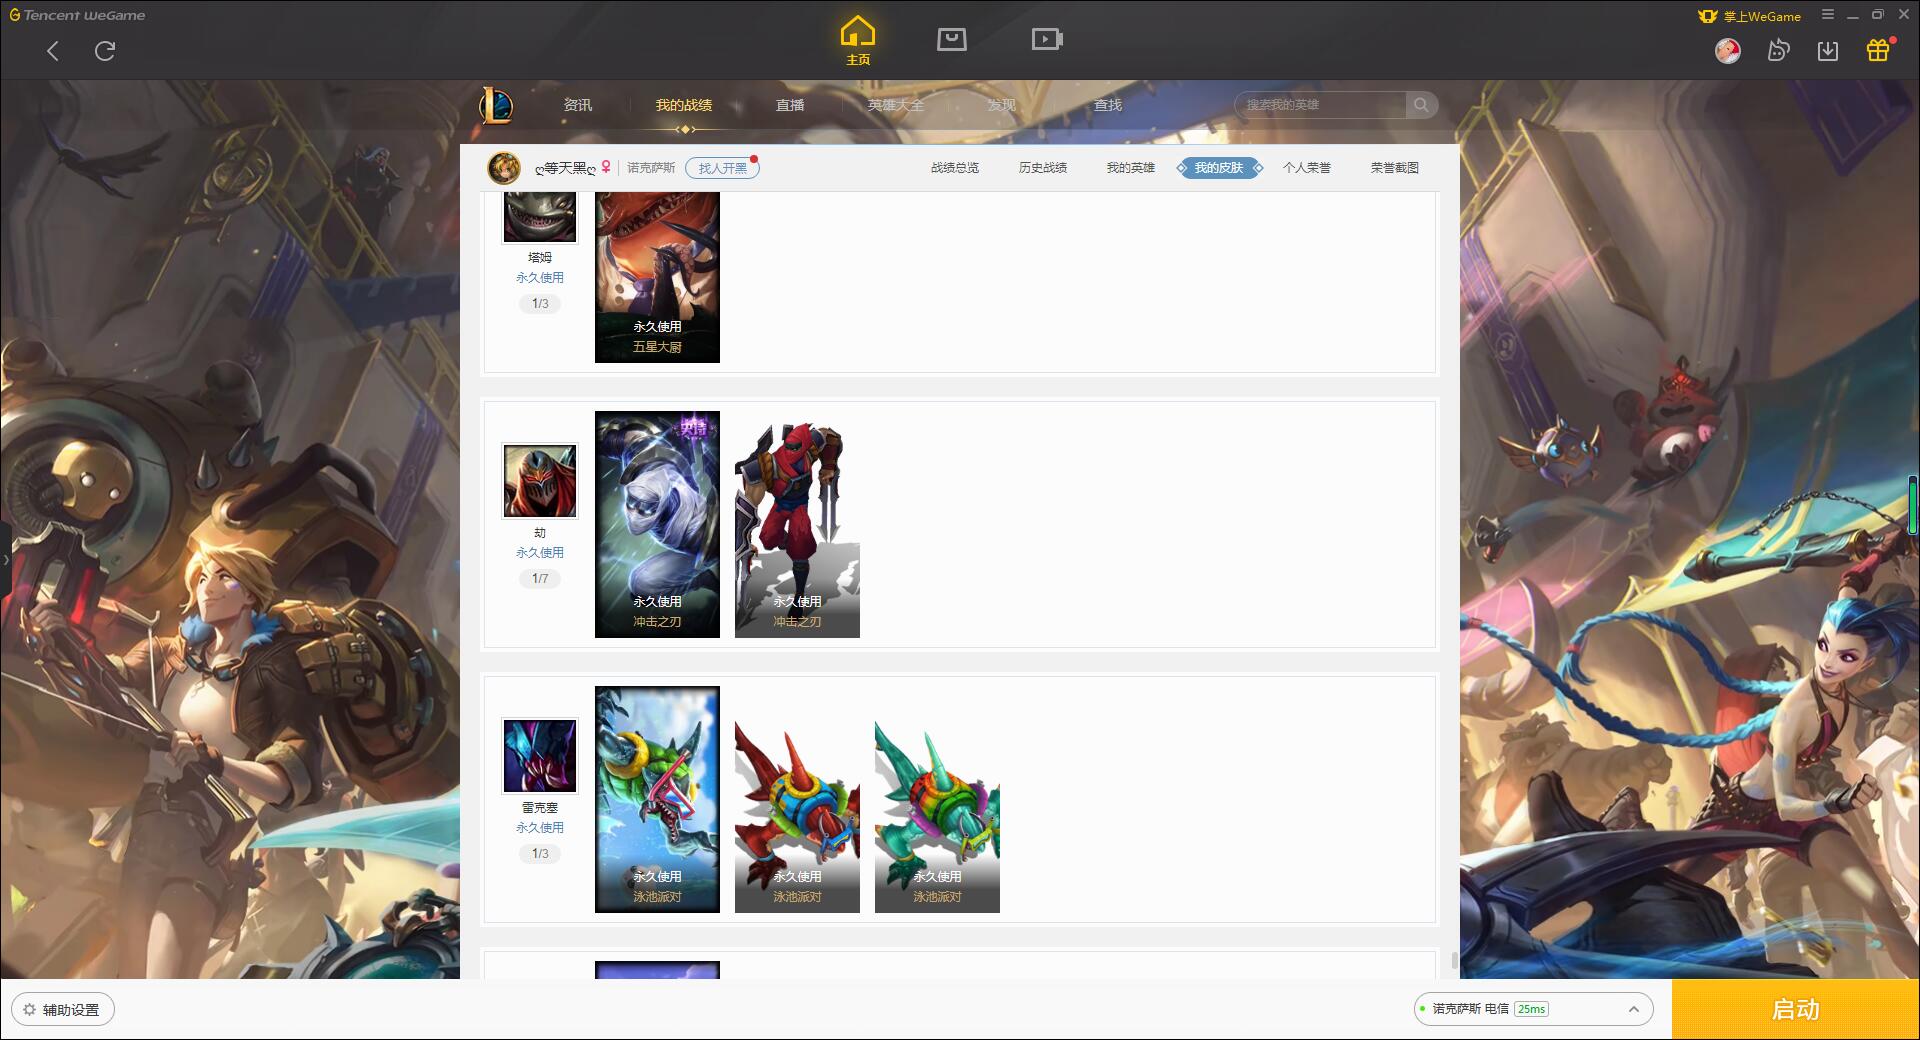Click the 雷克塞 champion portrait

(x=540, y=756)
